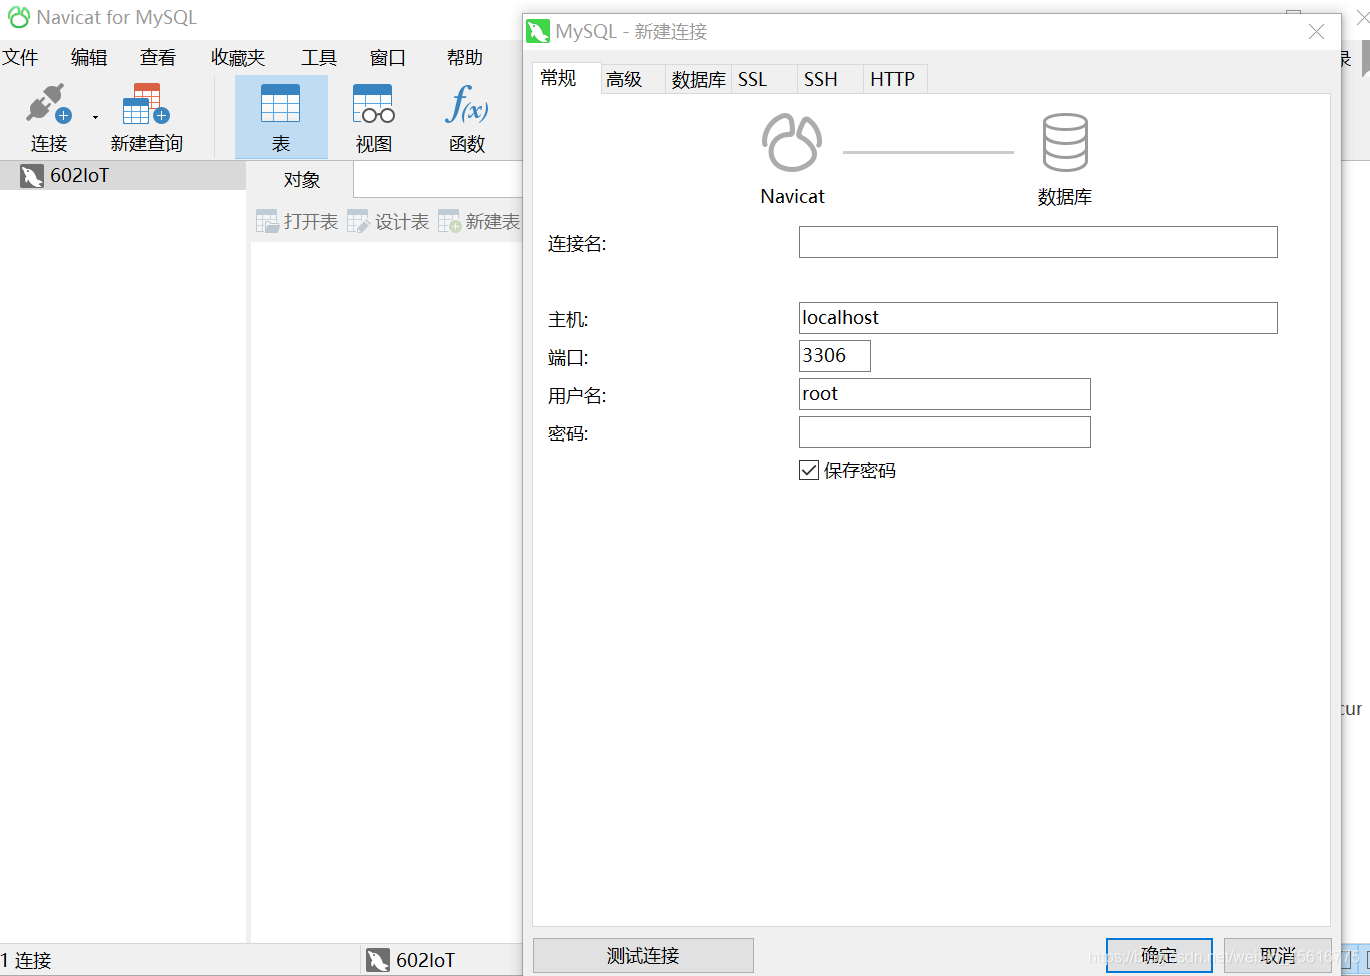Screen dimensions: 1370x976
Task: Click the MySQL dialog title bar icon
Action: point(538,31)
